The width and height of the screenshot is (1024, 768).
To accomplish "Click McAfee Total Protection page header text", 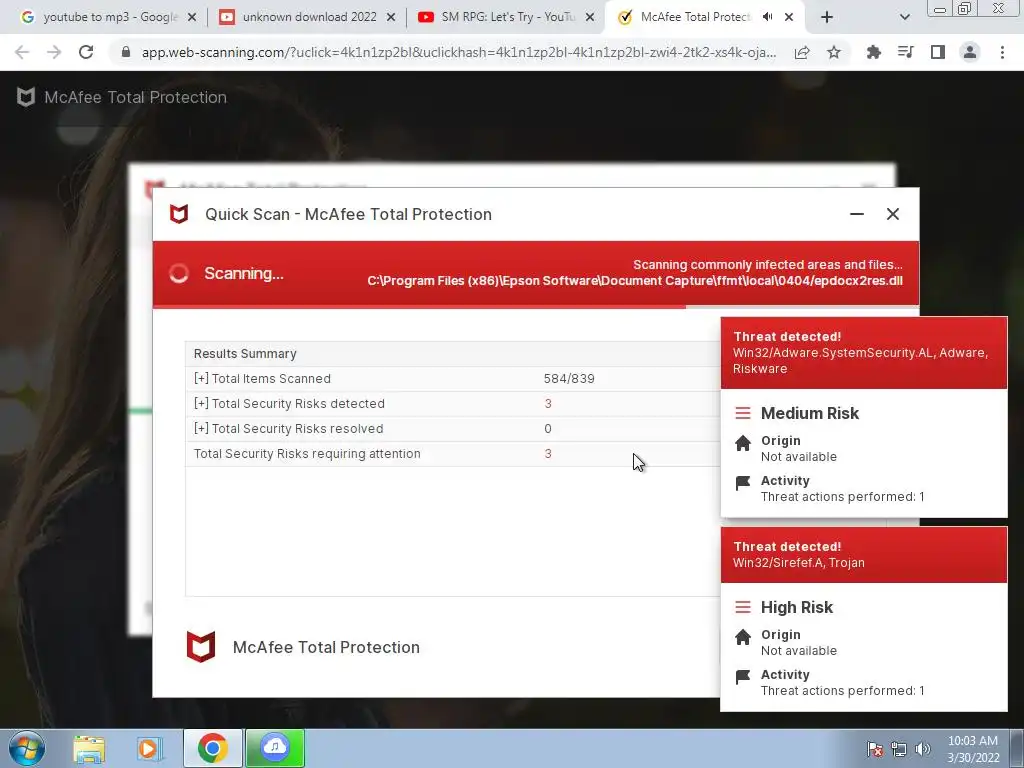I will pos(136,97).
